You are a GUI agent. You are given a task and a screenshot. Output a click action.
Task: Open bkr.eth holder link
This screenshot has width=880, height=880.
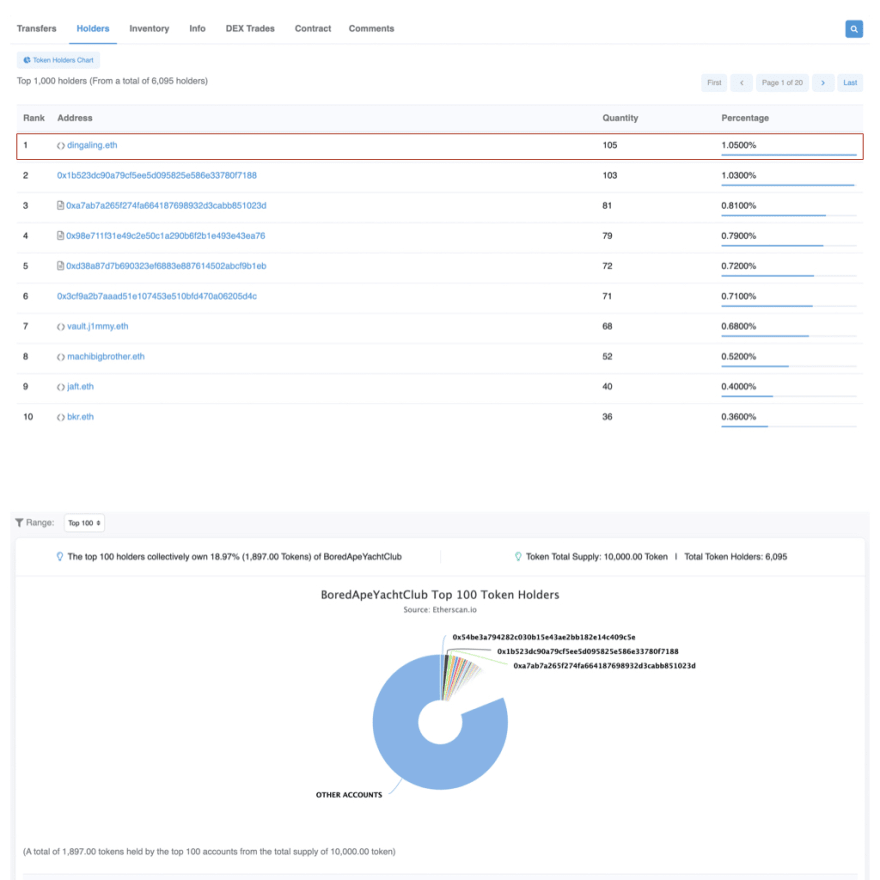(x=80, y=417)
